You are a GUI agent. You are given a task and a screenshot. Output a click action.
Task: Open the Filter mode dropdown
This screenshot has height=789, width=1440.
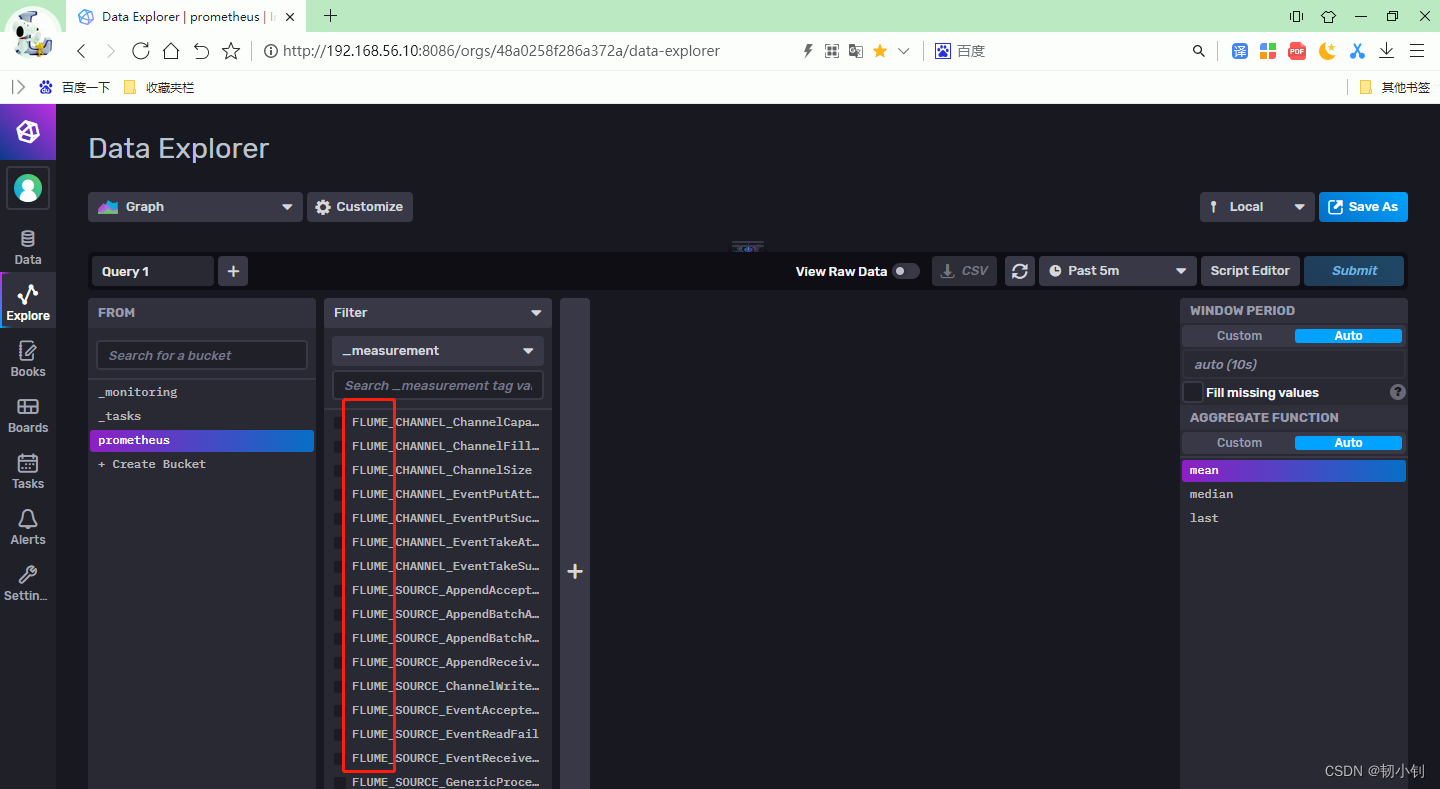tap(438, 313)
